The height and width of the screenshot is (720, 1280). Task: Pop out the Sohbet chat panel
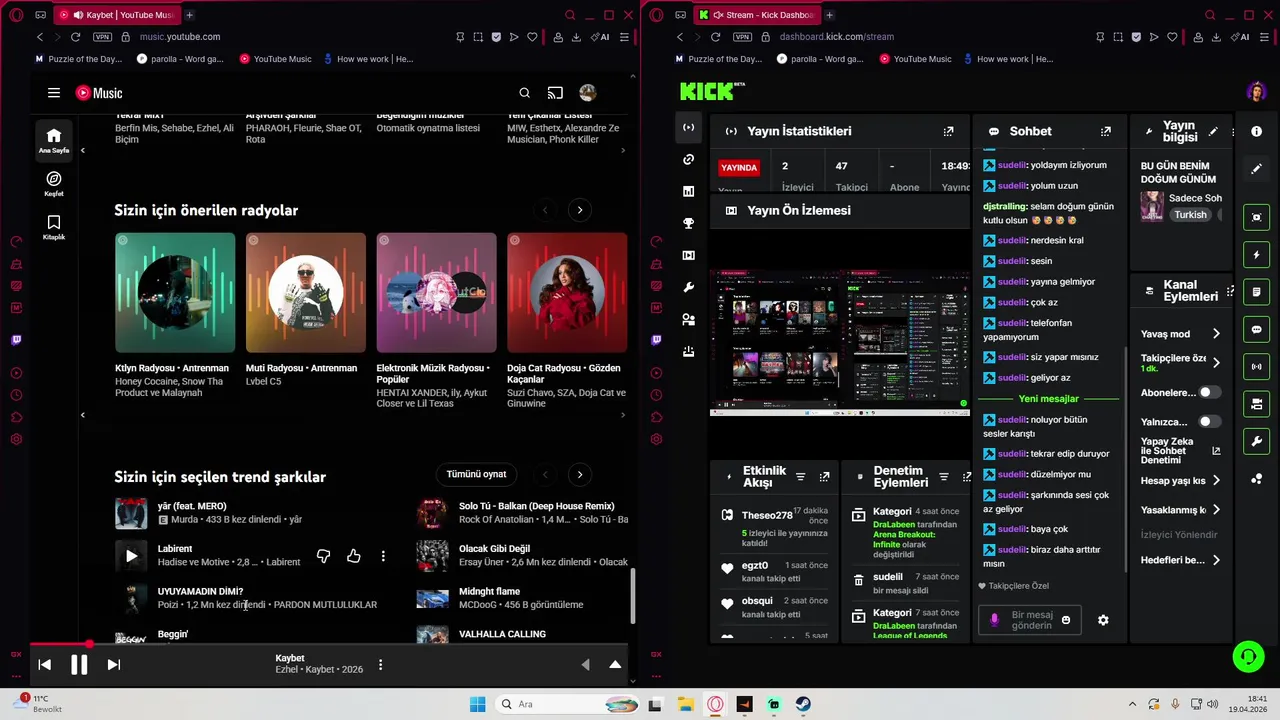[x=1105, y=131]
